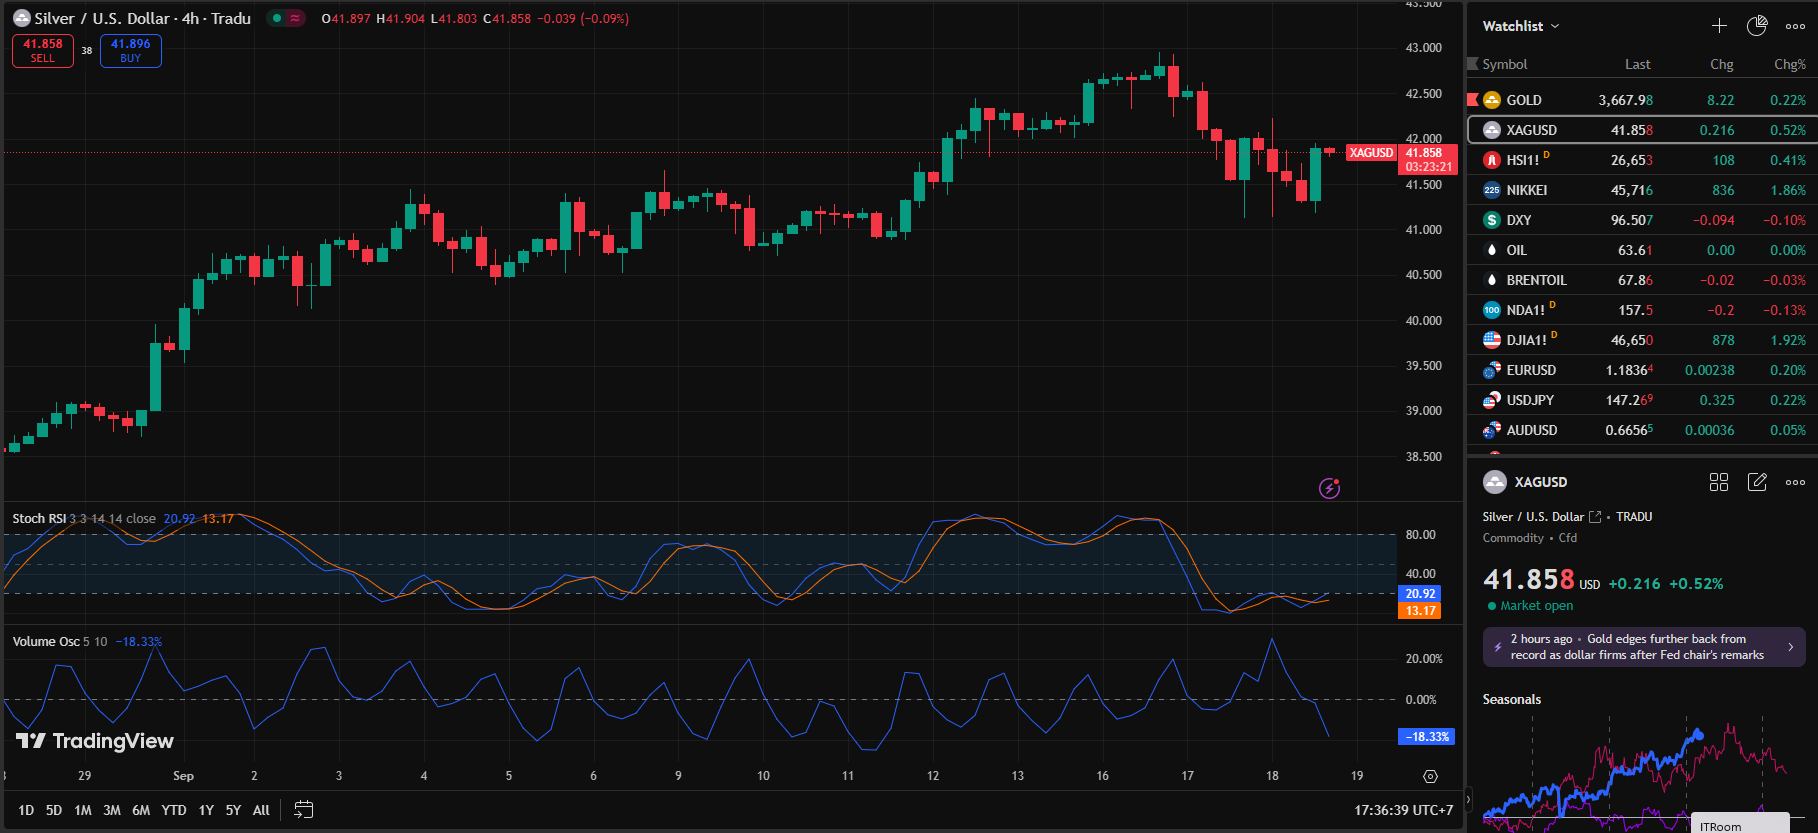The image size is (1818, 833).
Task: Open the watchlist pie chart advanced view icon
Action: (1757, 26)
